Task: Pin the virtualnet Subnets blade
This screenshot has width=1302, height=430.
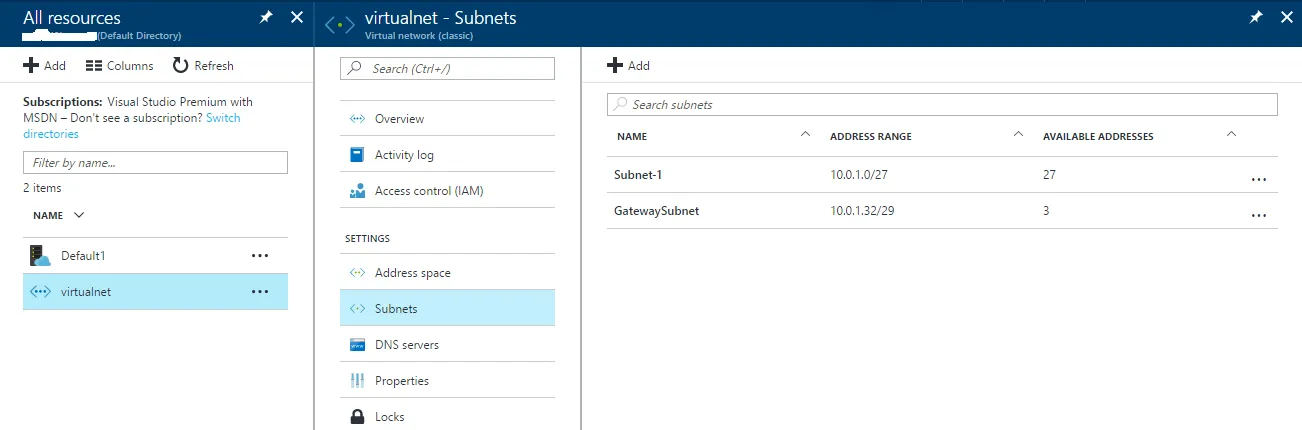Action: pos(1256,18)
